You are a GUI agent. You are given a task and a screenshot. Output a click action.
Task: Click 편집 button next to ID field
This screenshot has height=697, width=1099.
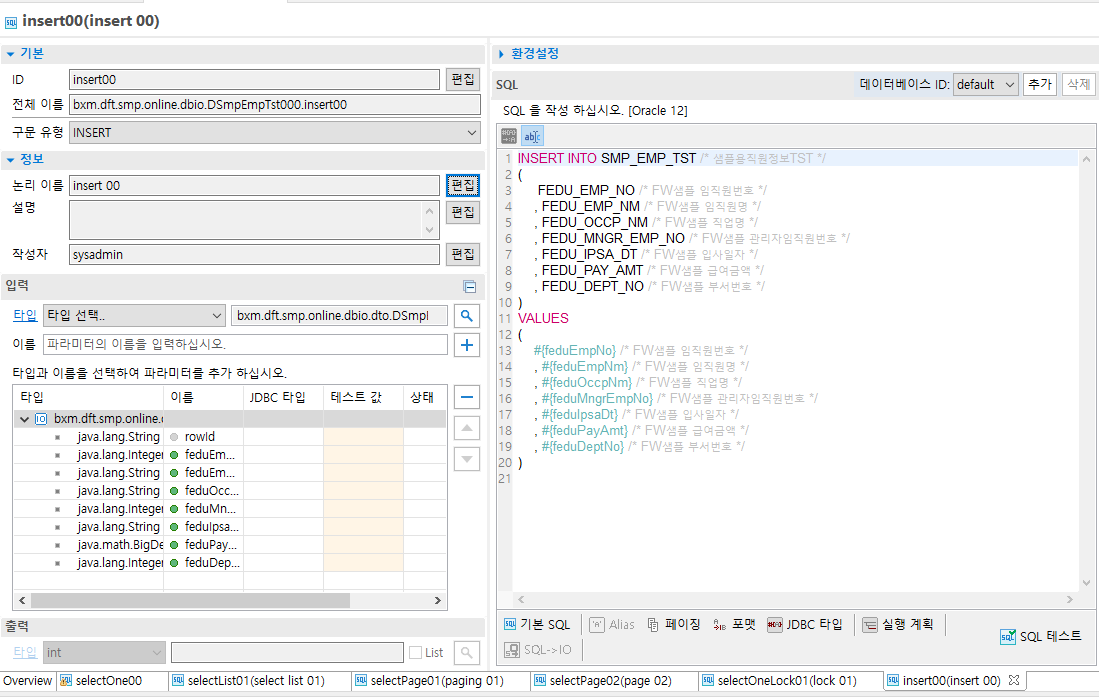462,80
